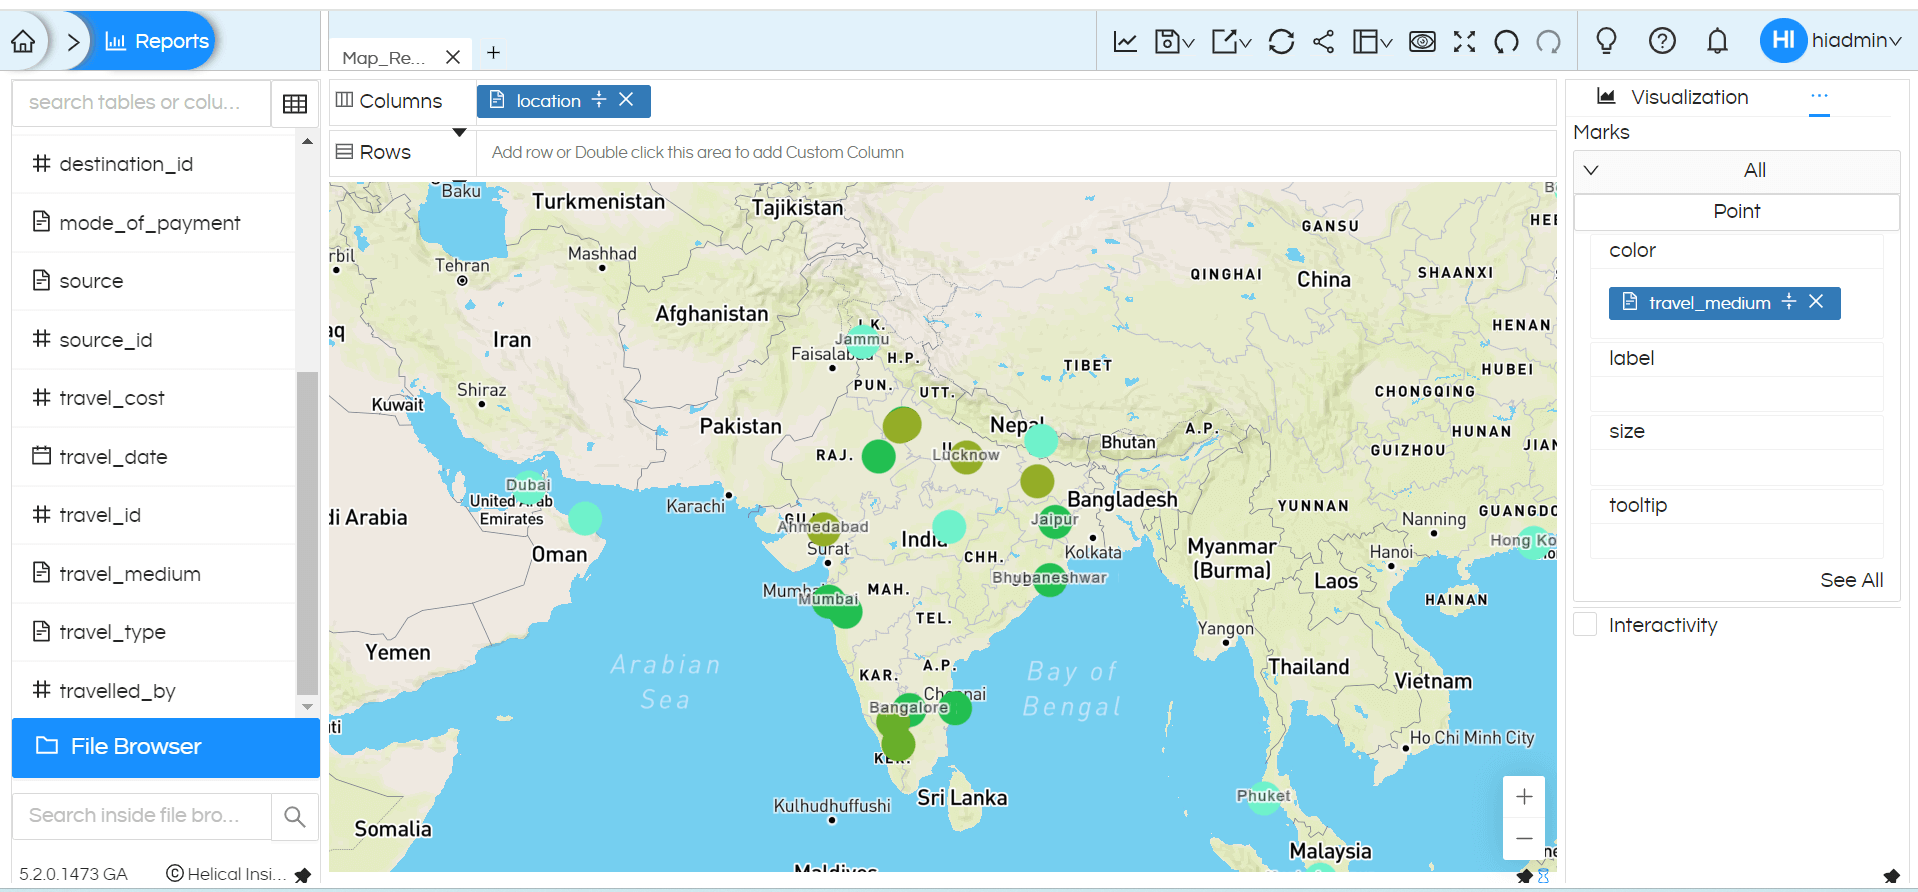Viewport: 1918px width, 892px height.
Task: Click the preview eye icon
Action: [x=1422, y=41]
